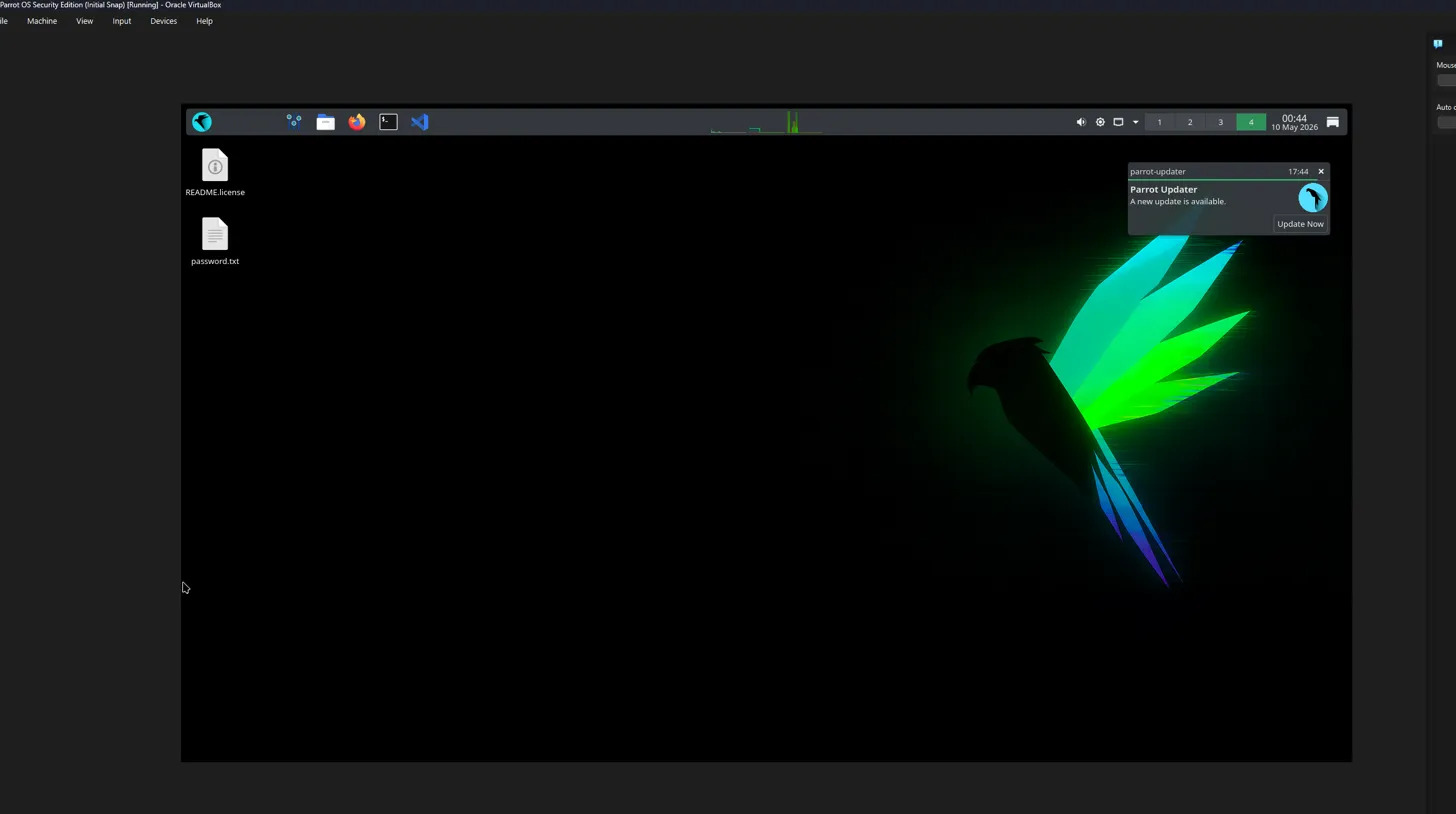Expand hidden system tray icons arrow

click(1135, 122)
